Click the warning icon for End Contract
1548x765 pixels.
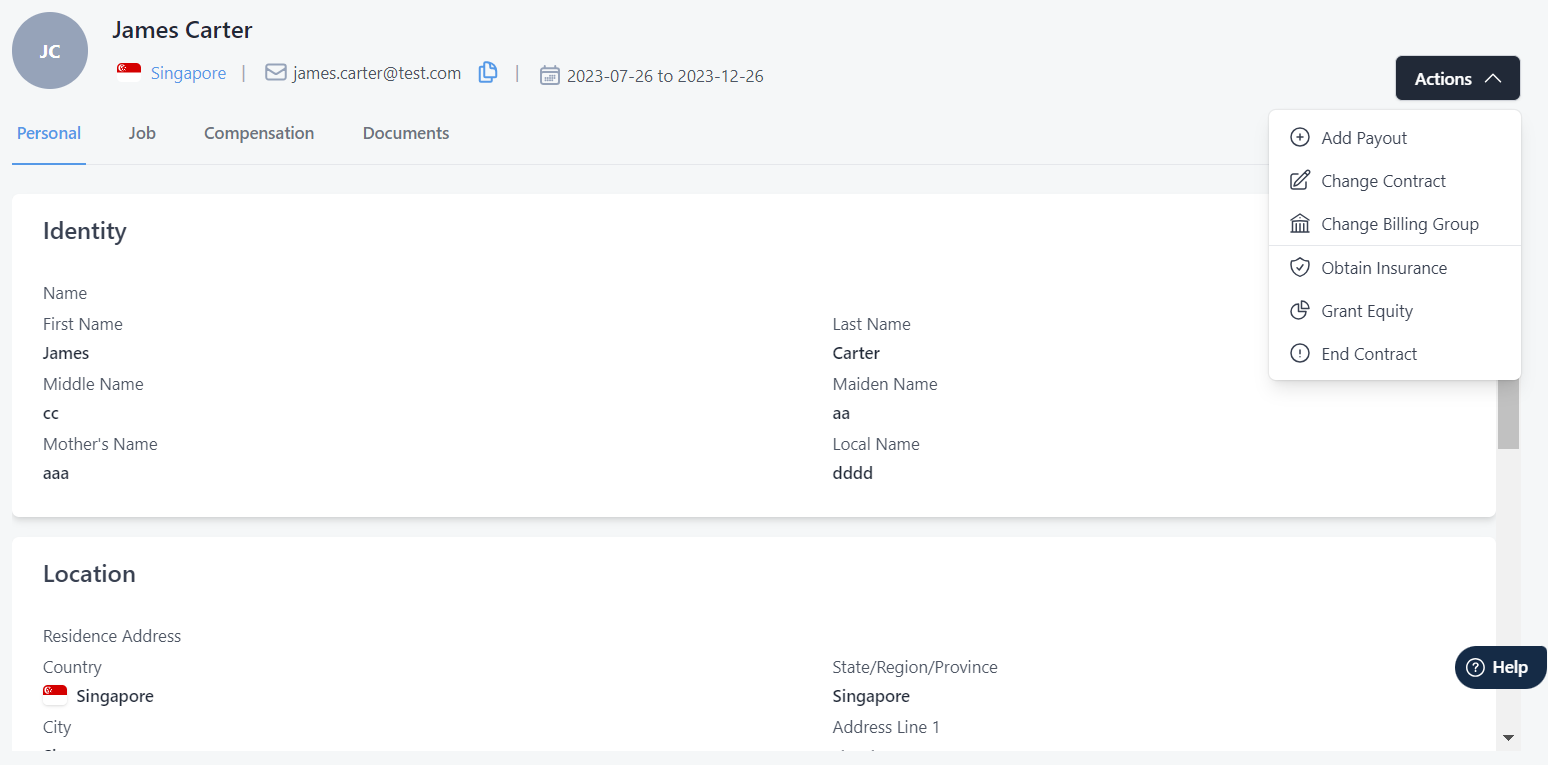1299,354
